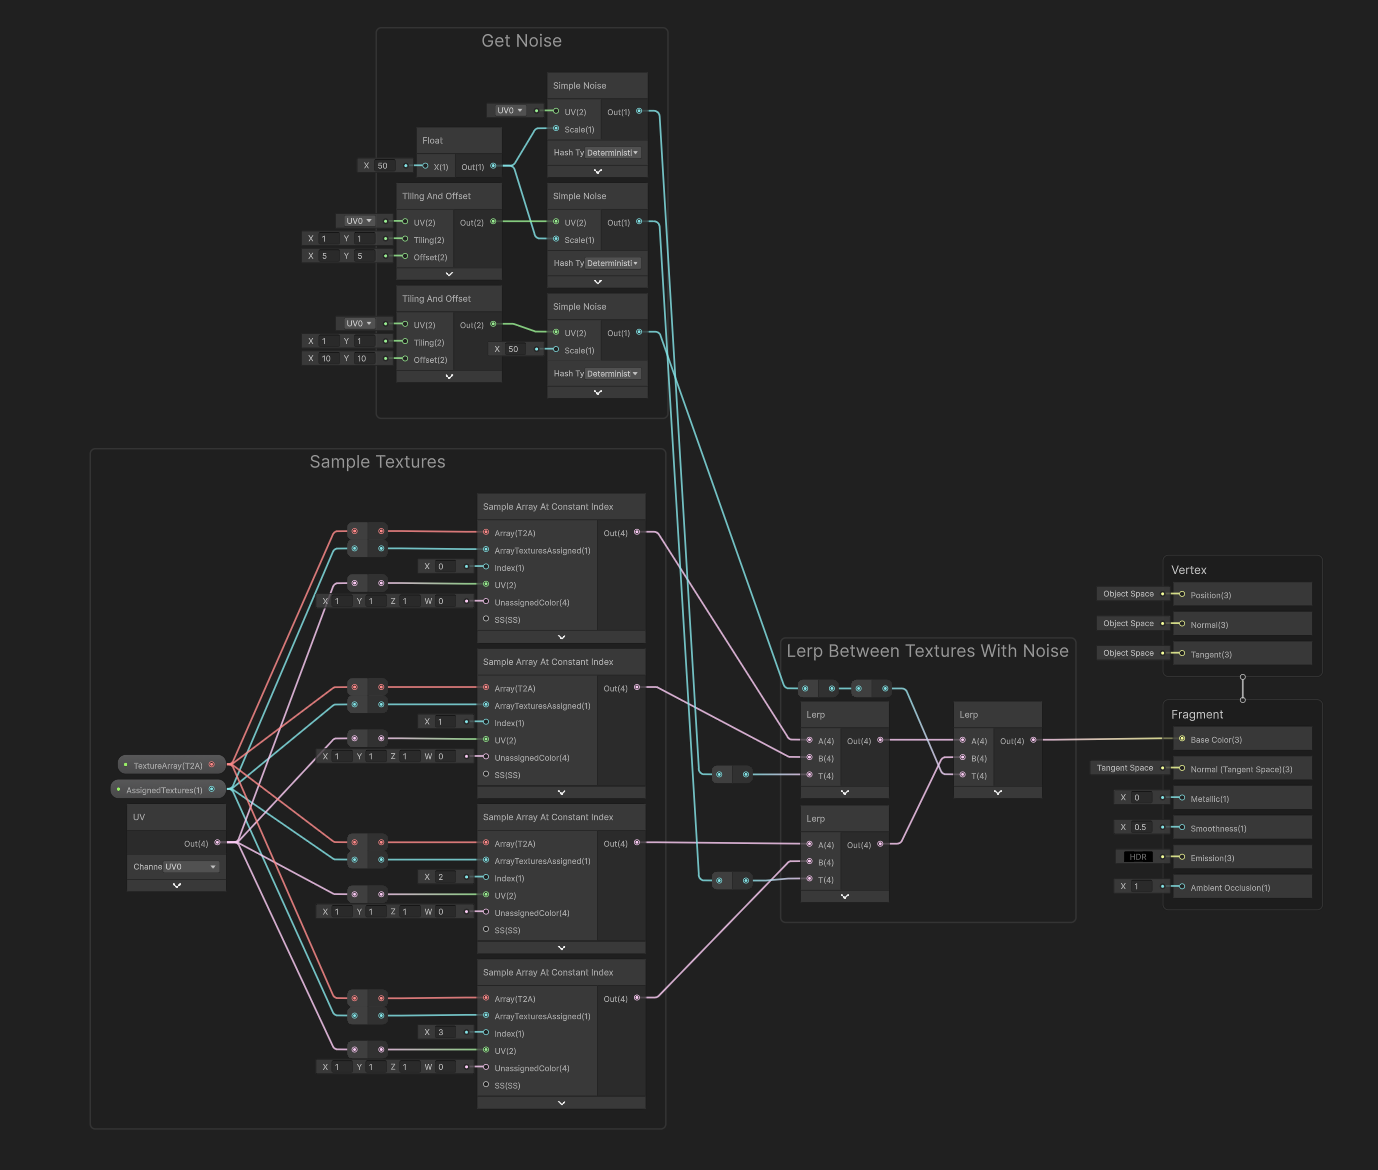Click Out(2) port of Tiling And Offset with offset 5
The height and width of the screenshot is (1170, 1378).
click(493, 221)
